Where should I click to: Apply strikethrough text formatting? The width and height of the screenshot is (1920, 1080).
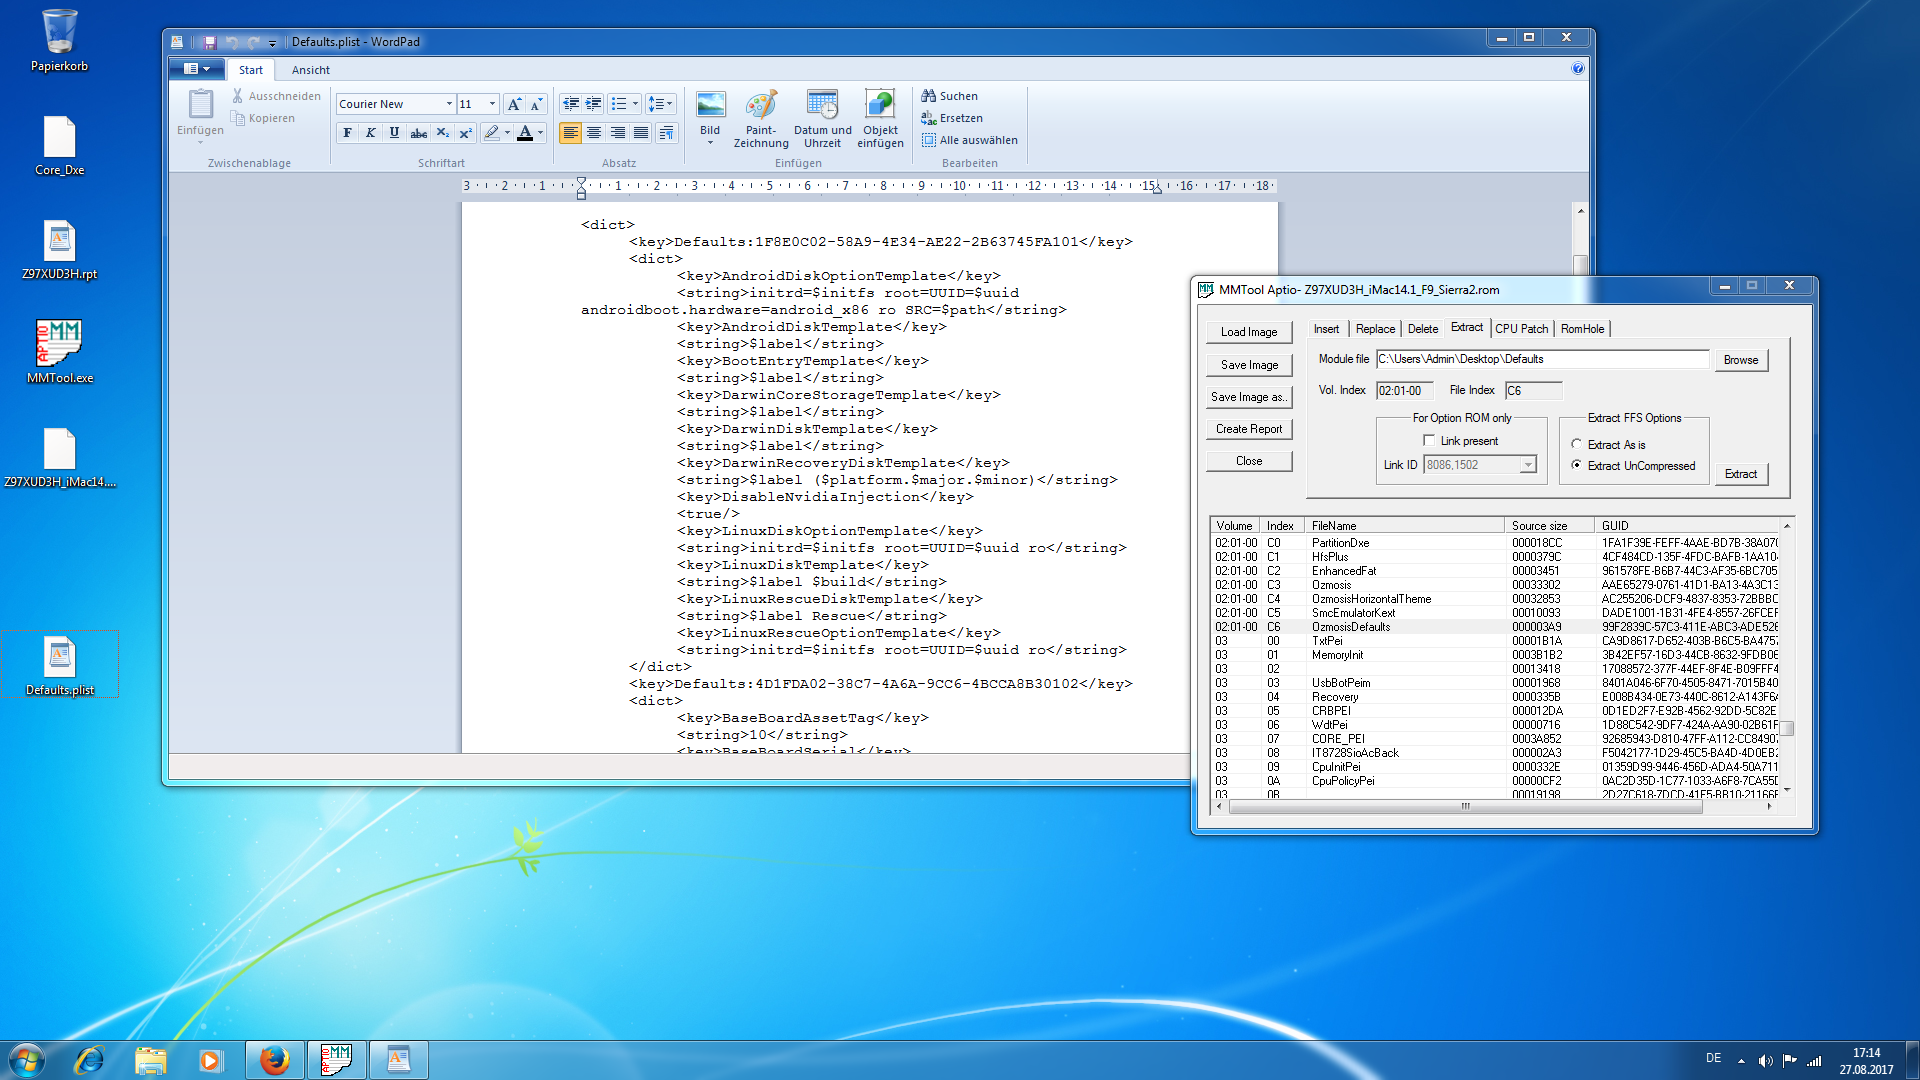coord(418,133)
